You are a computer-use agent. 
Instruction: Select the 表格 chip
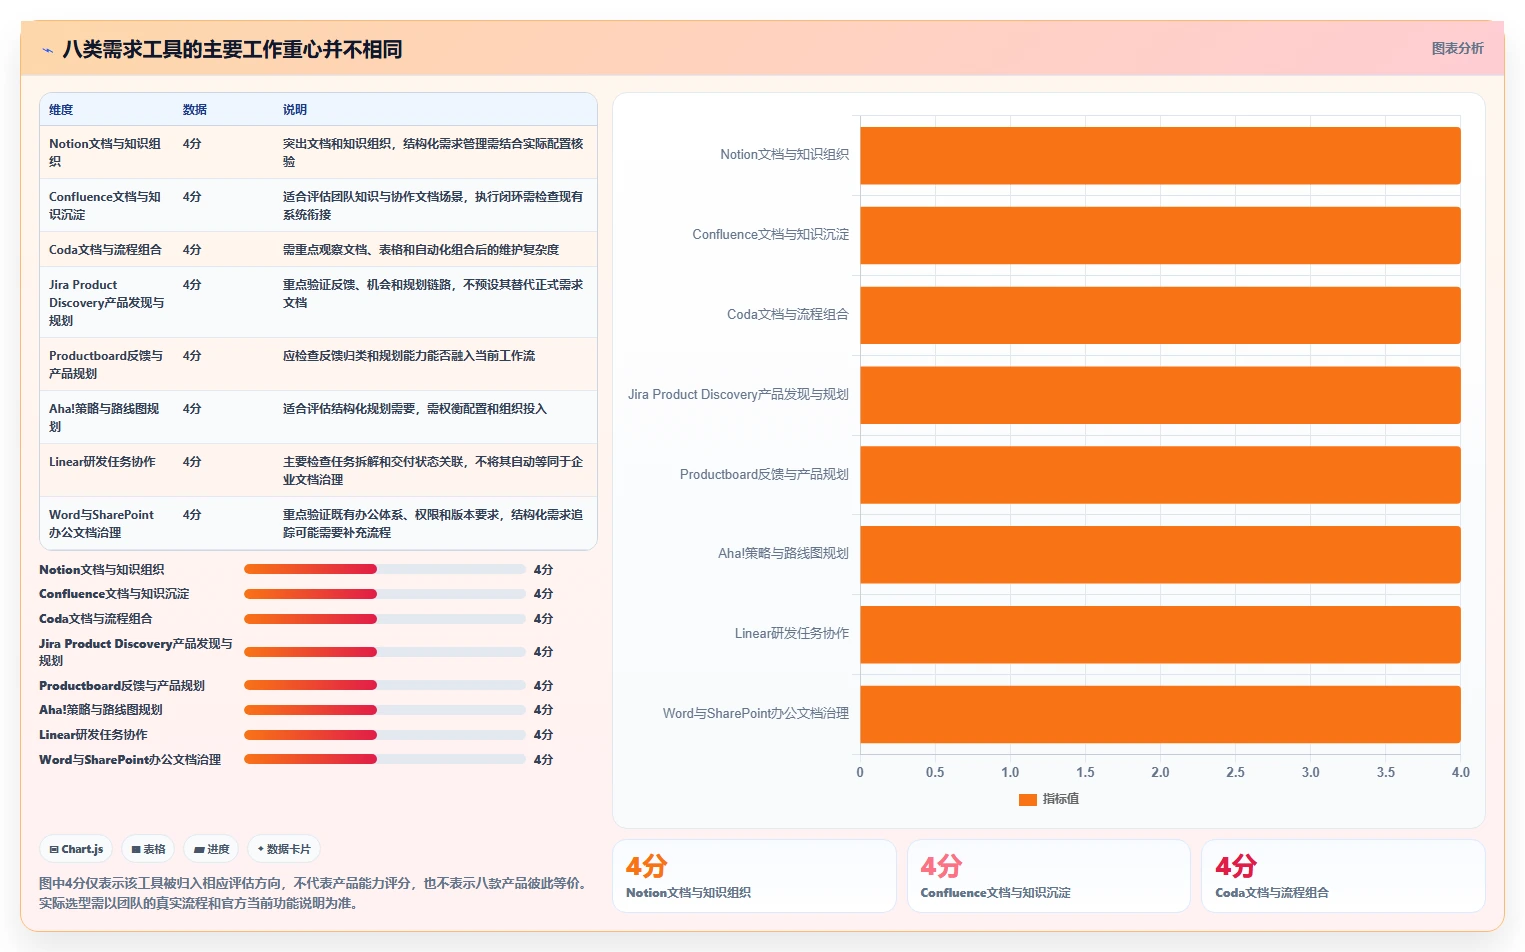click(x=148, y=849)
